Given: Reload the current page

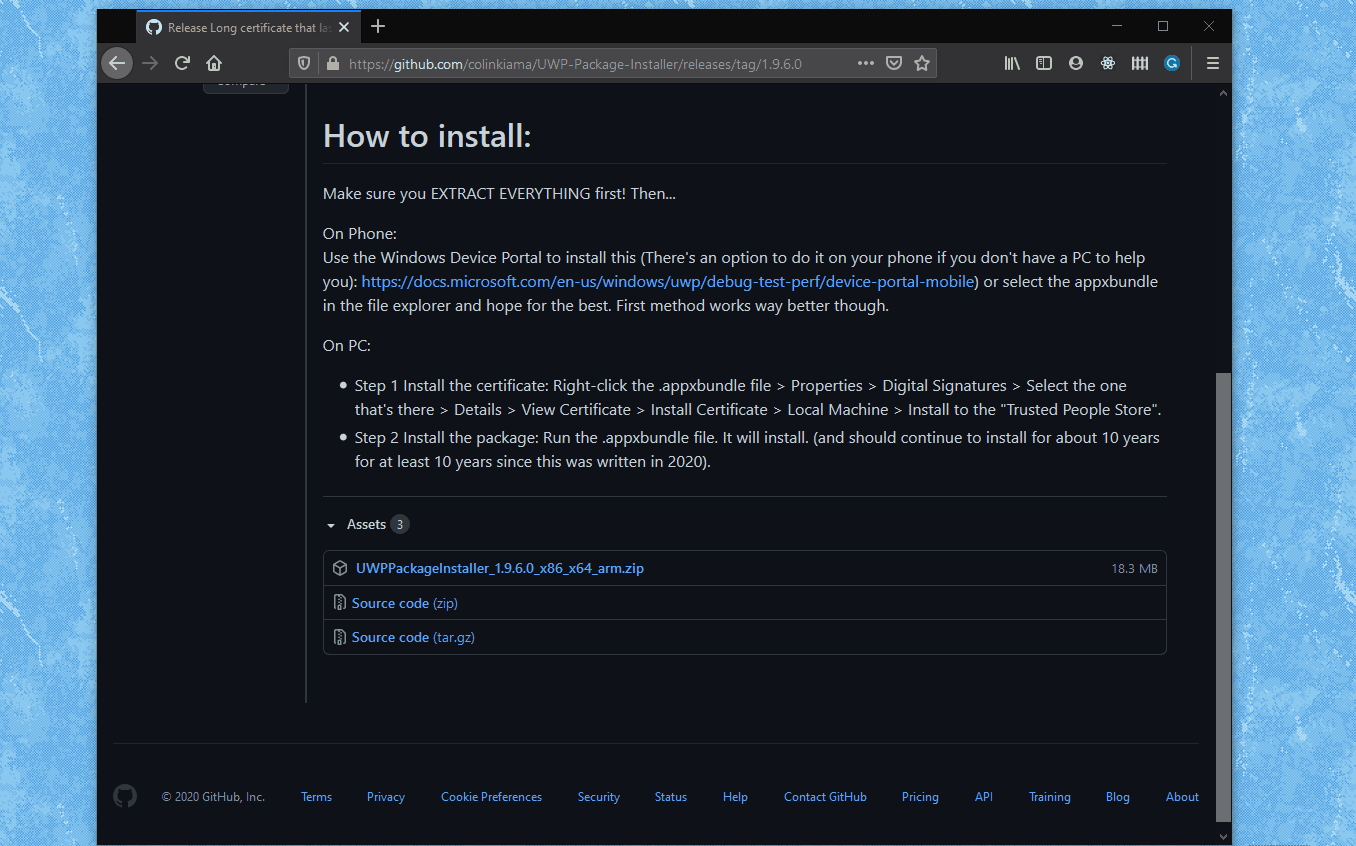Looking at the screenshot, I should [182, 63].
